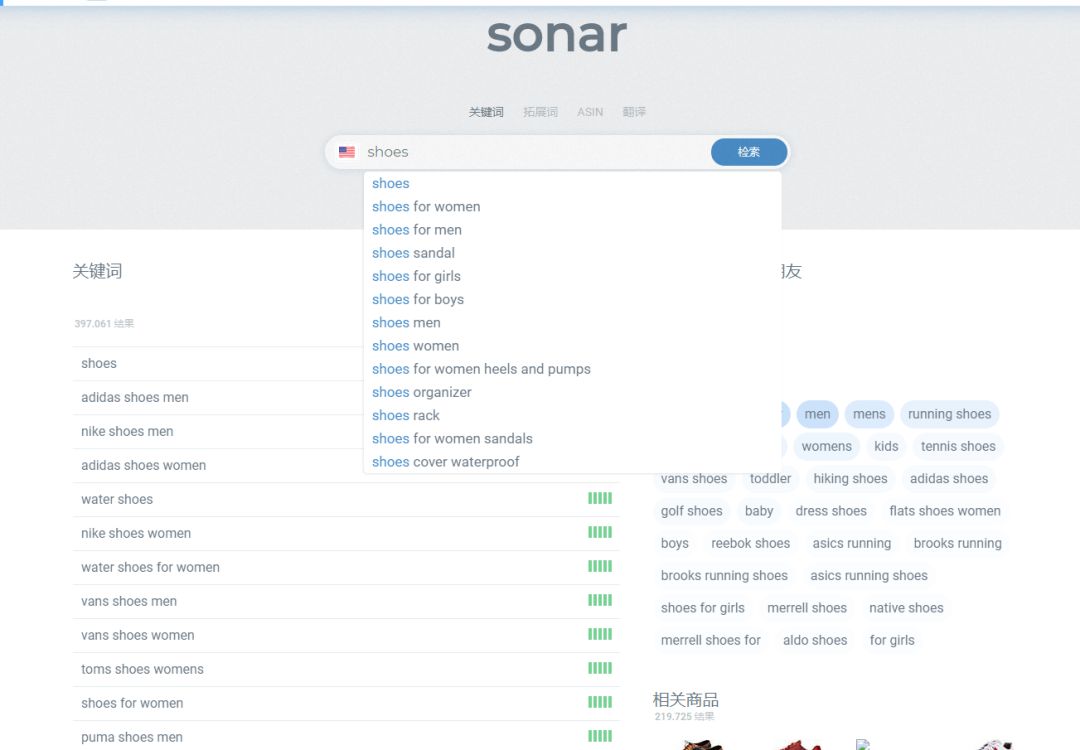Click volume indicator beside 'vans shoes men'
The height and width of the screenshot is (750, 1080).
[x=600, y=601]
